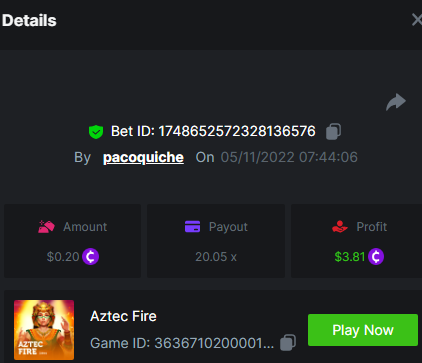
Task: Click the Aztec Fire game title
Action: (123, 316)
